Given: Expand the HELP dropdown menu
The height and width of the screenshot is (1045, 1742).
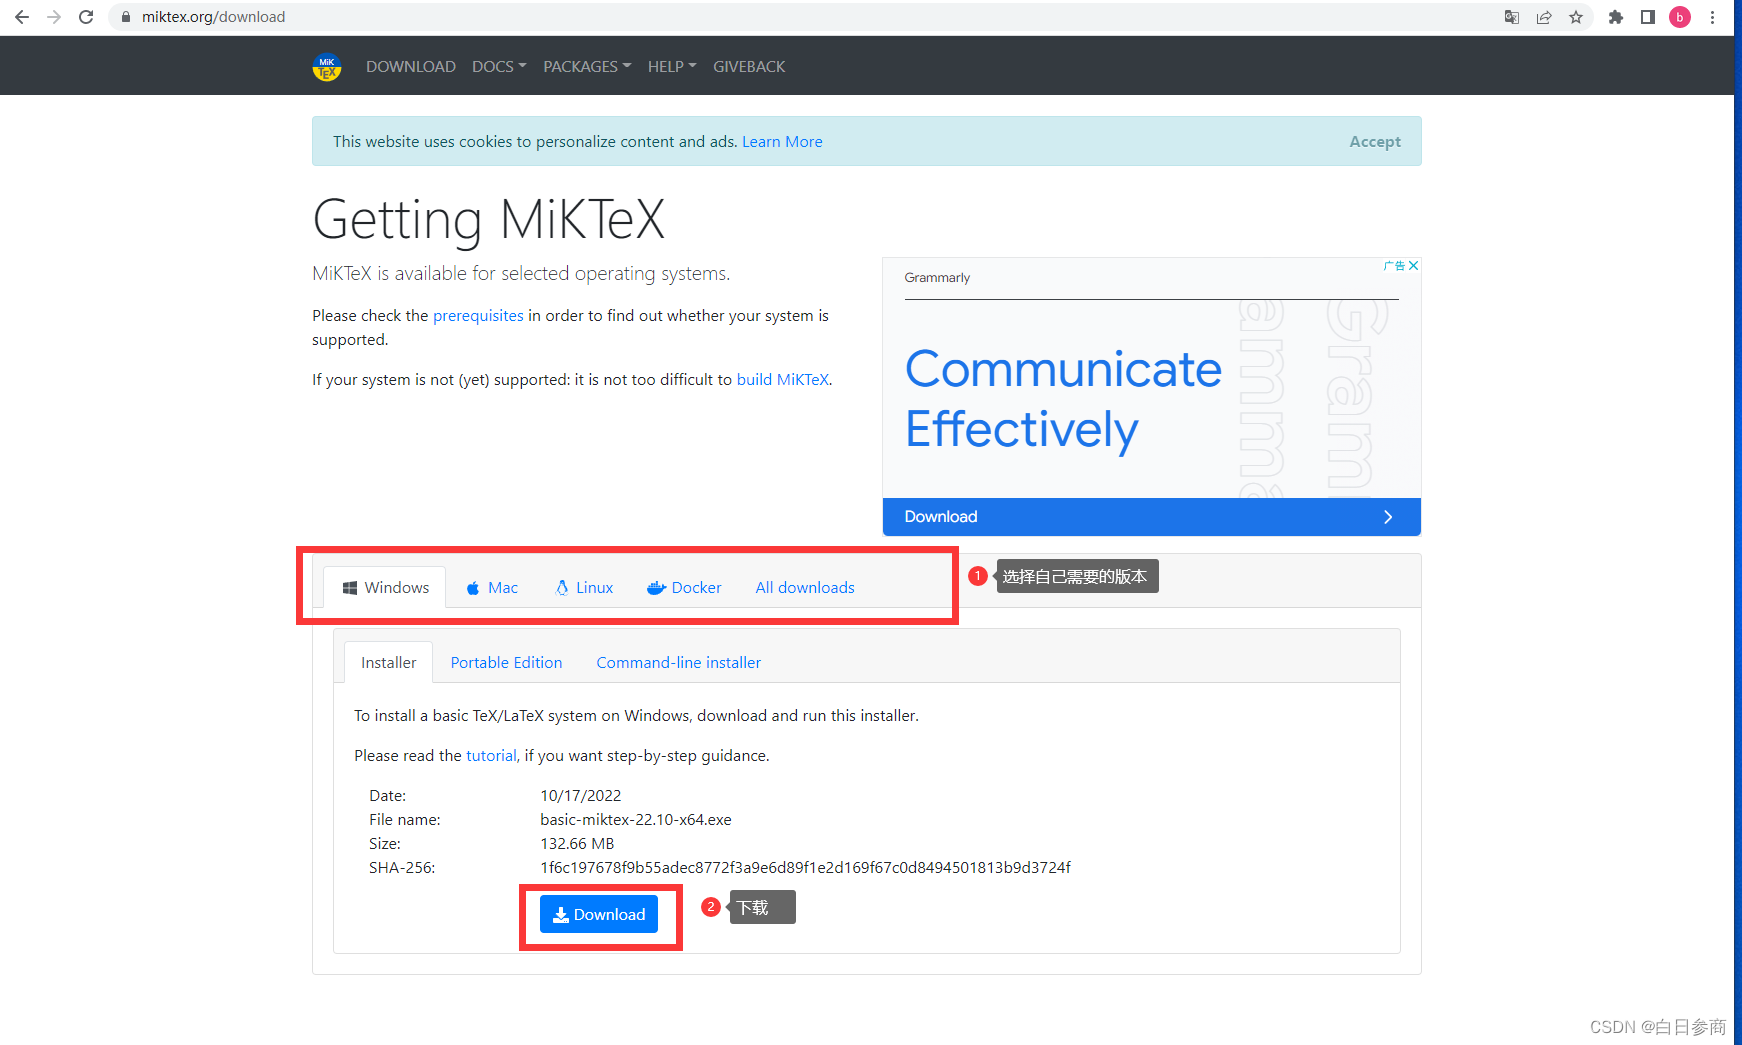Looking at the screenshot, I should pyautogui.click(x=672, y=67).
